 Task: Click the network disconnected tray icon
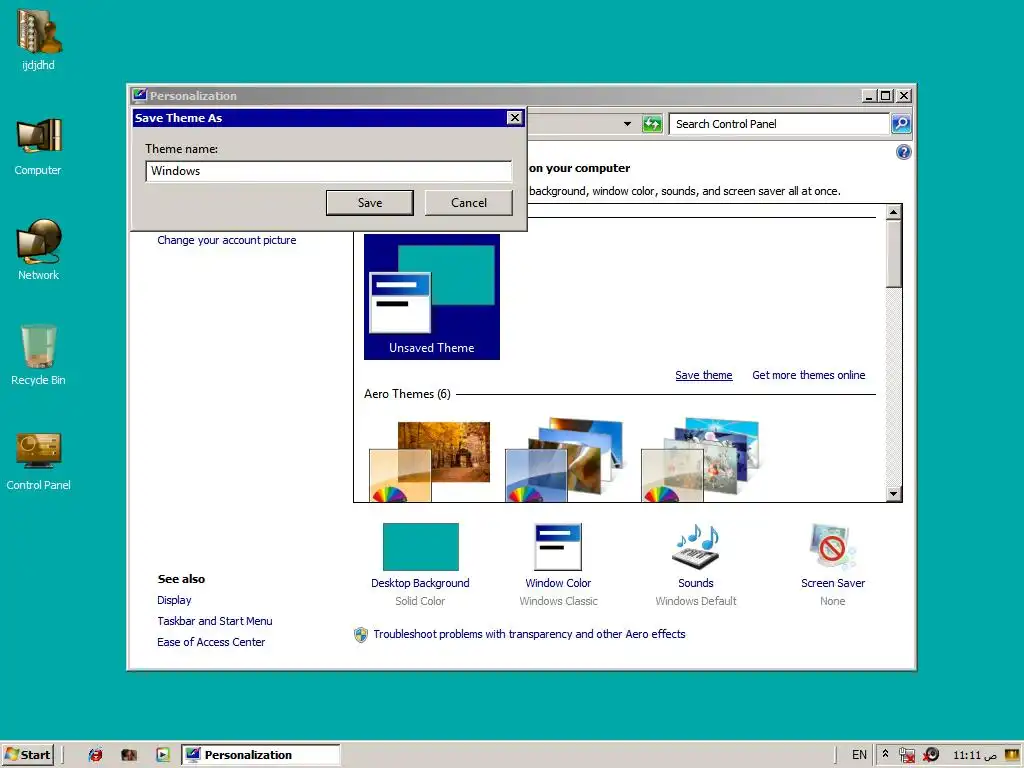tap(906, 755)
